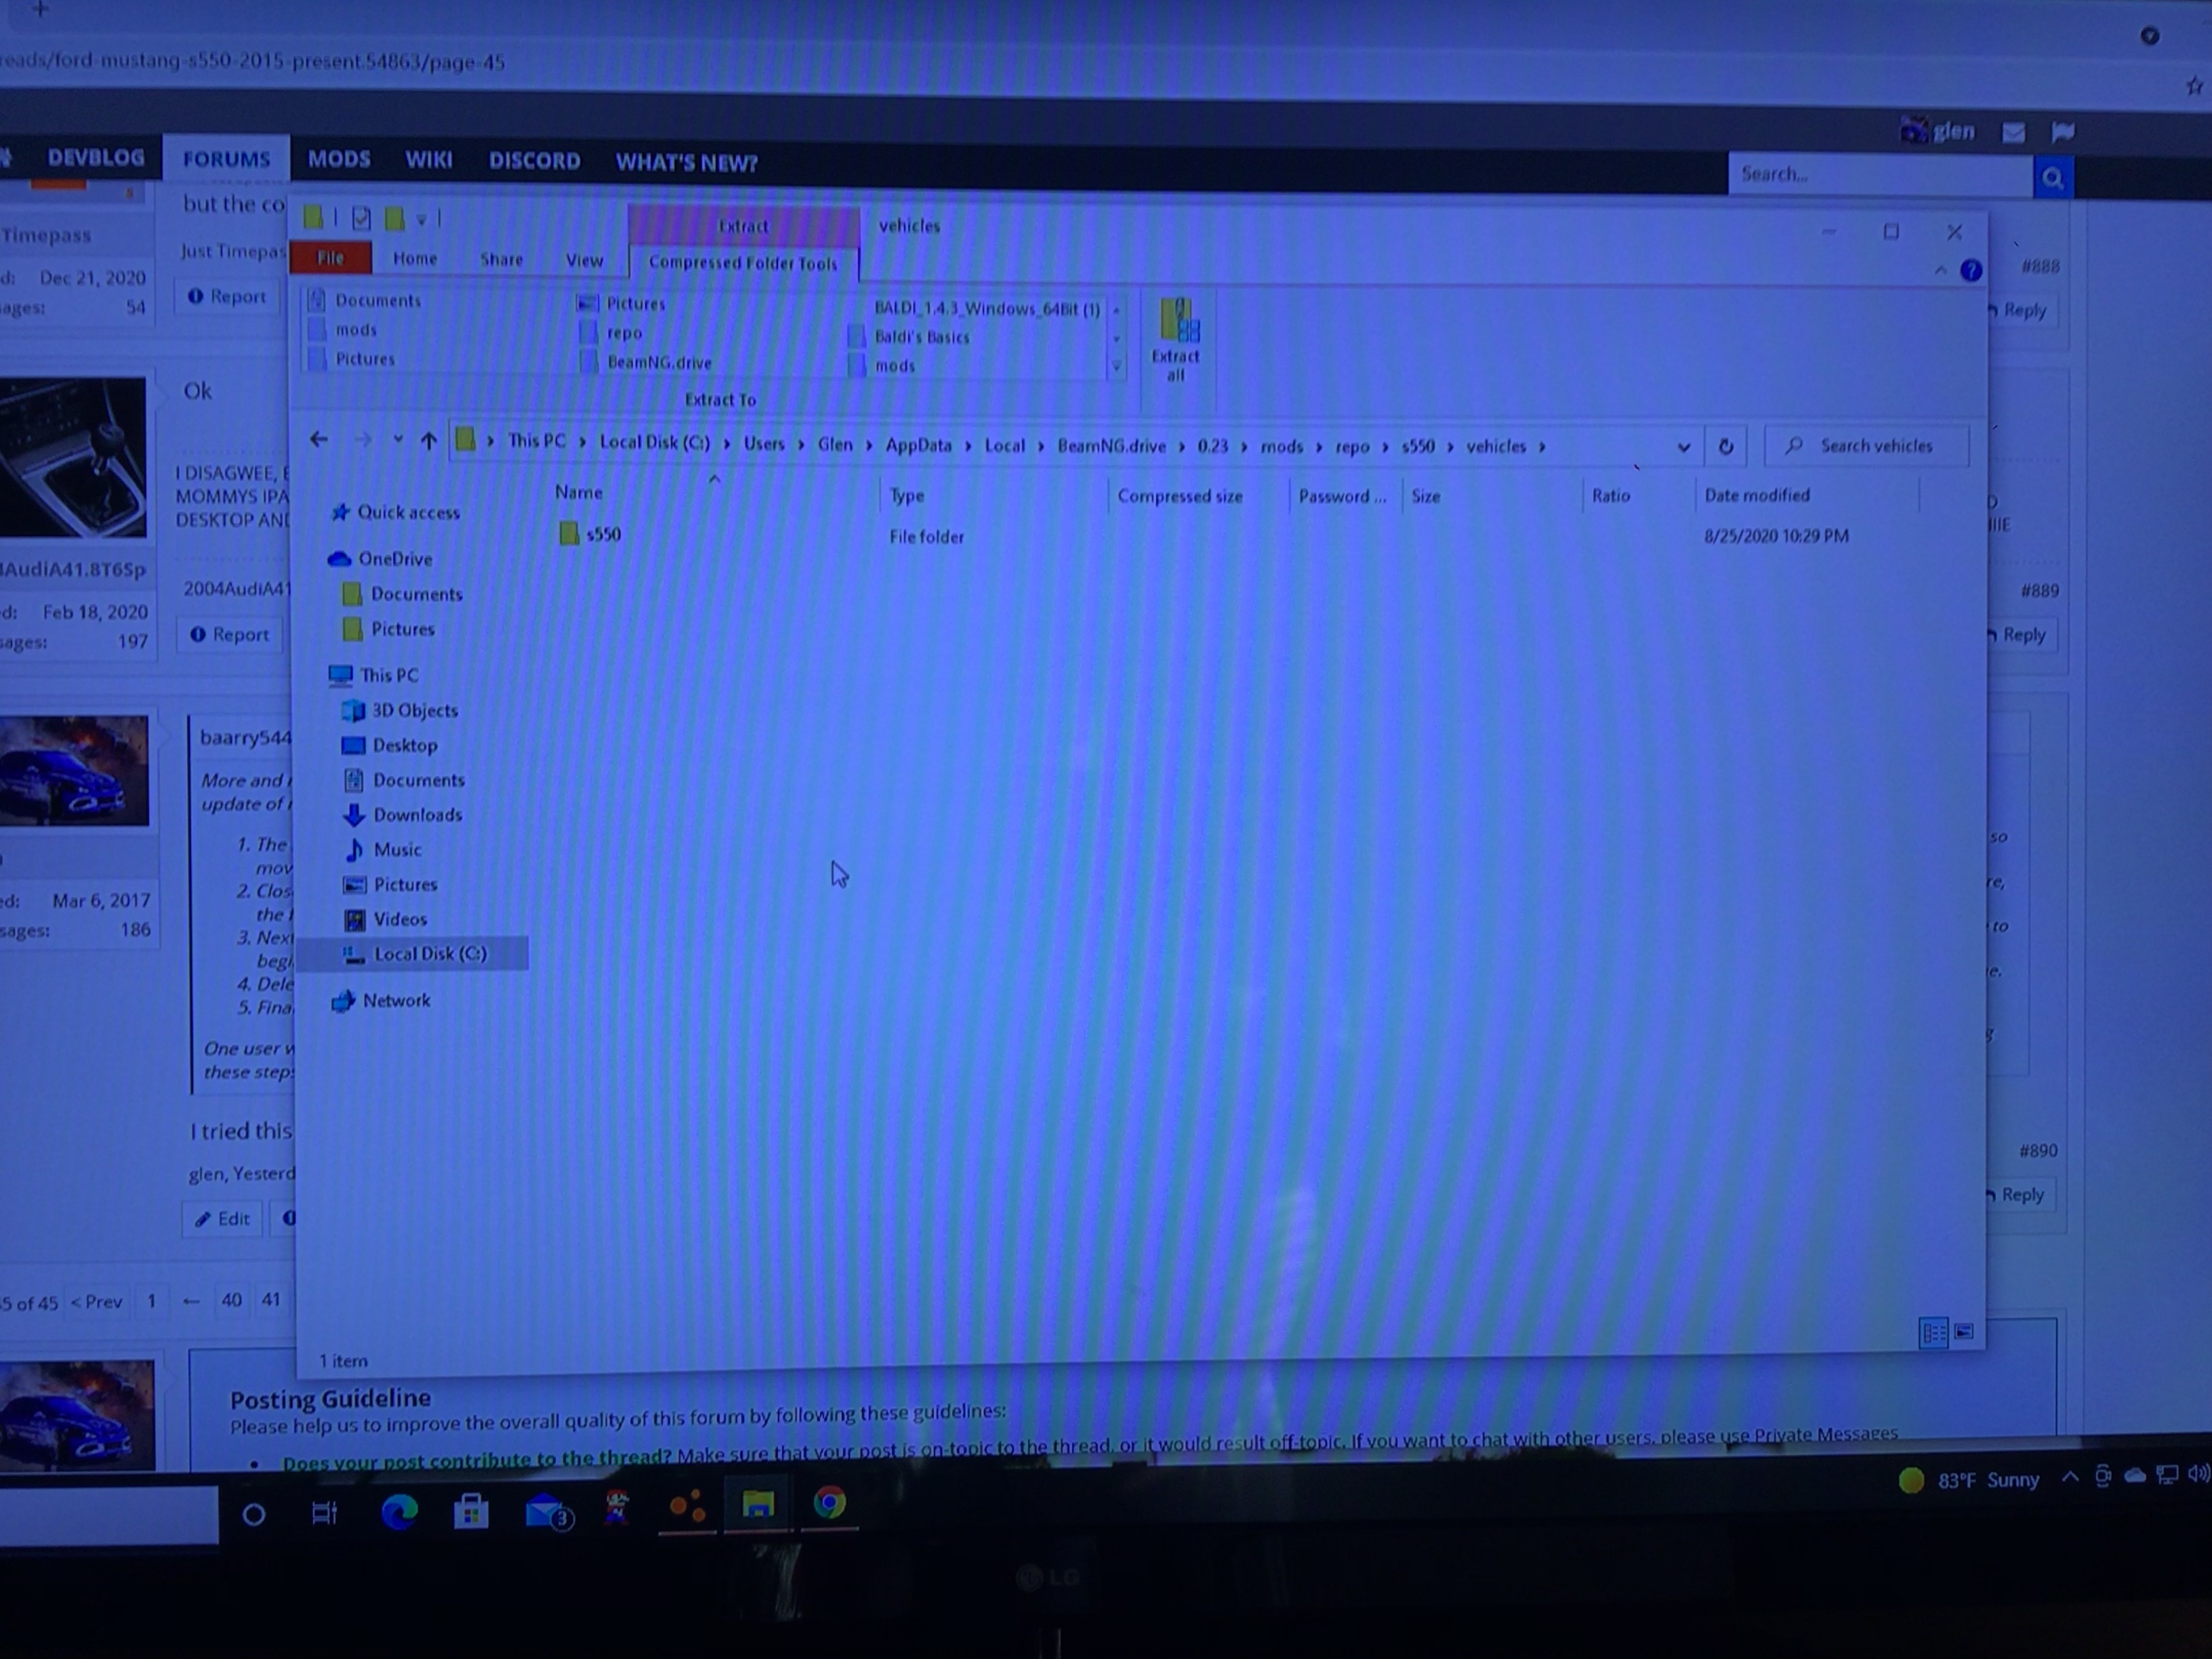
Task: Click Extract all icon in ribbon
Action: (1177, 340)
